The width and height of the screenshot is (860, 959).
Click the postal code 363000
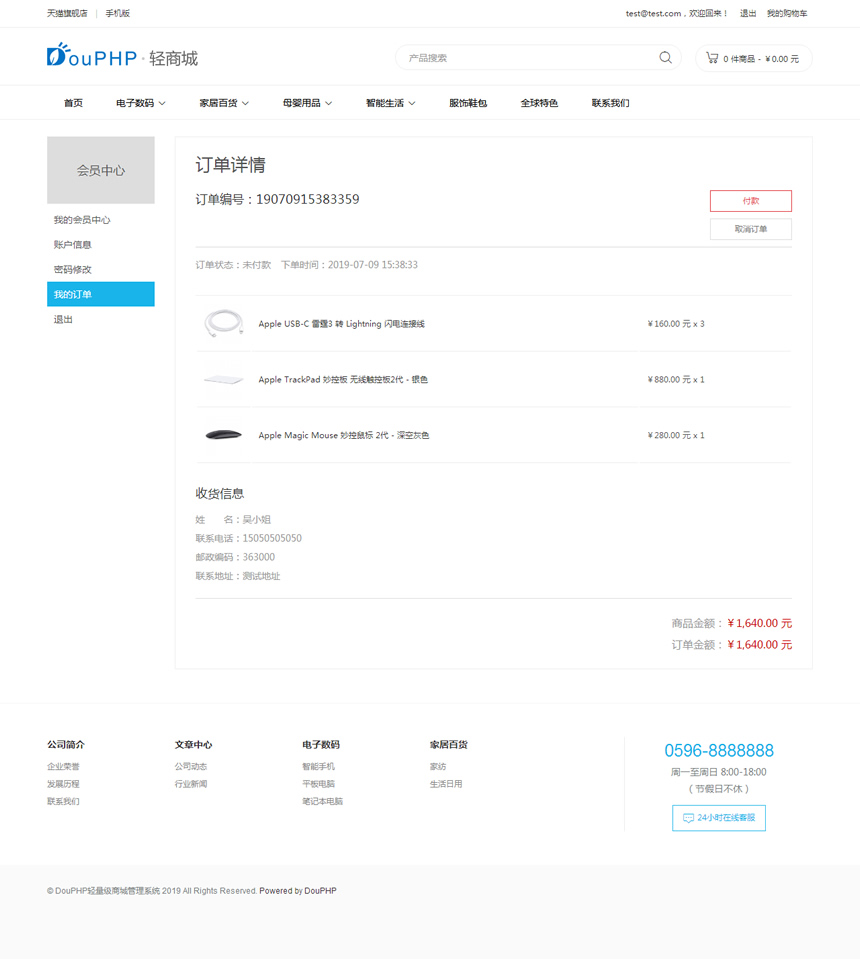pyautogui.click(x=259, y=557)
